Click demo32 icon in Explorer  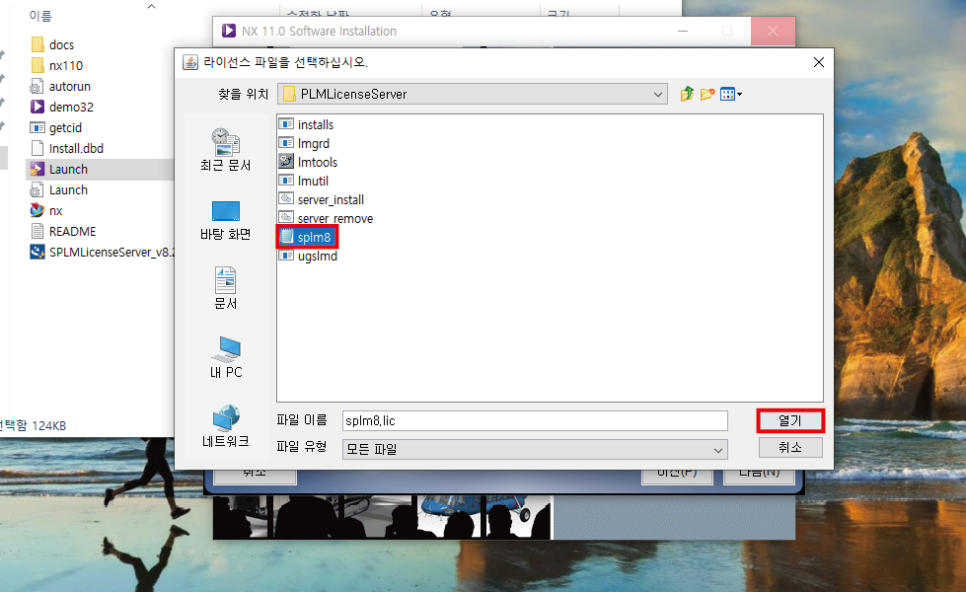[x=38, y=107]
